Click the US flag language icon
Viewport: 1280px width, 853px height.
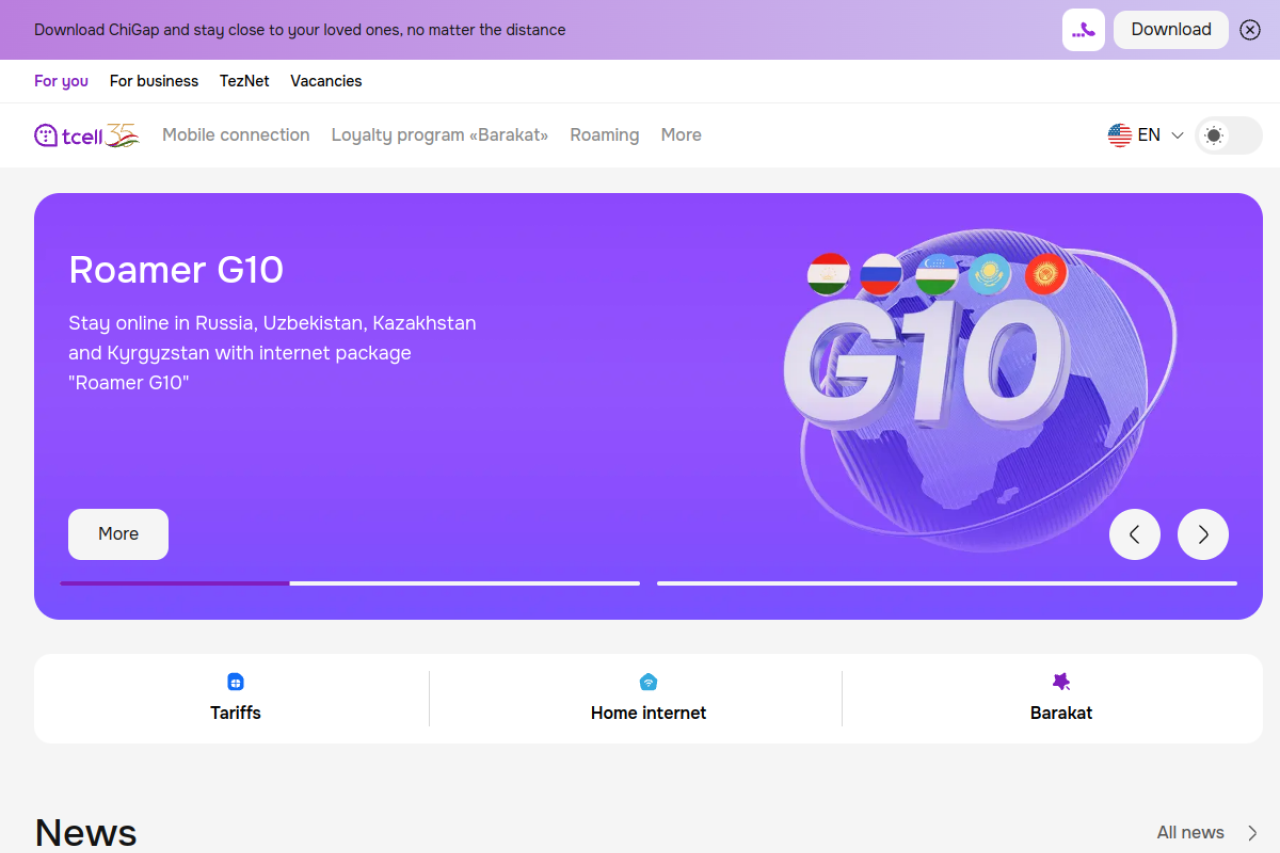click(1120, 135)
